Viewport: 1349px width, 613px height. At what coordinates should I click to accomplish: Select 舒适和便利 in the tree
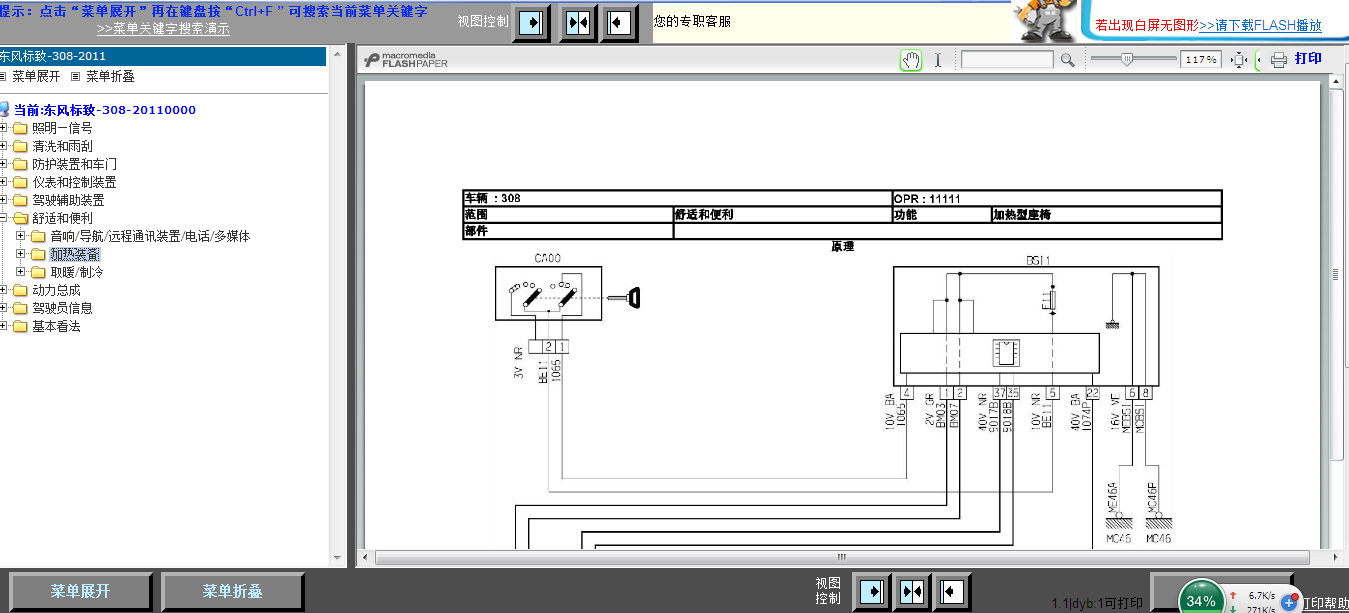[x=62, y=218]
